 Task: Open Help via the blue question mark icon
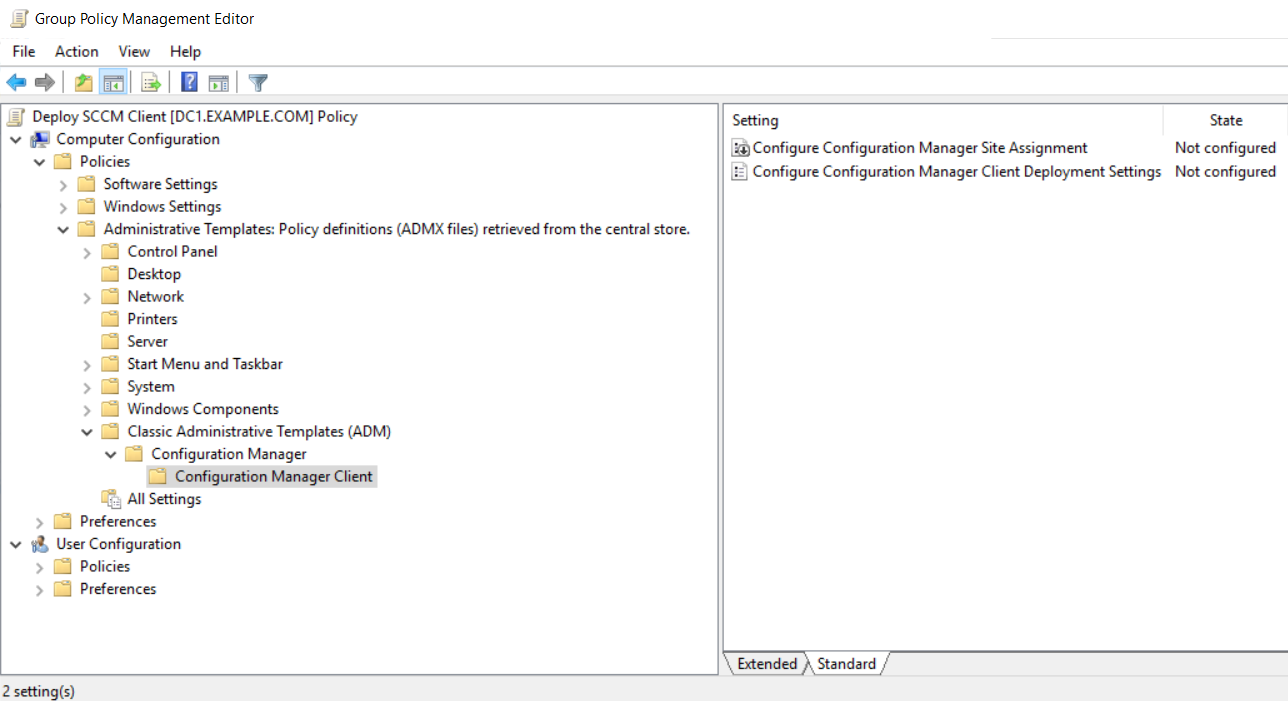pos(189,83)
